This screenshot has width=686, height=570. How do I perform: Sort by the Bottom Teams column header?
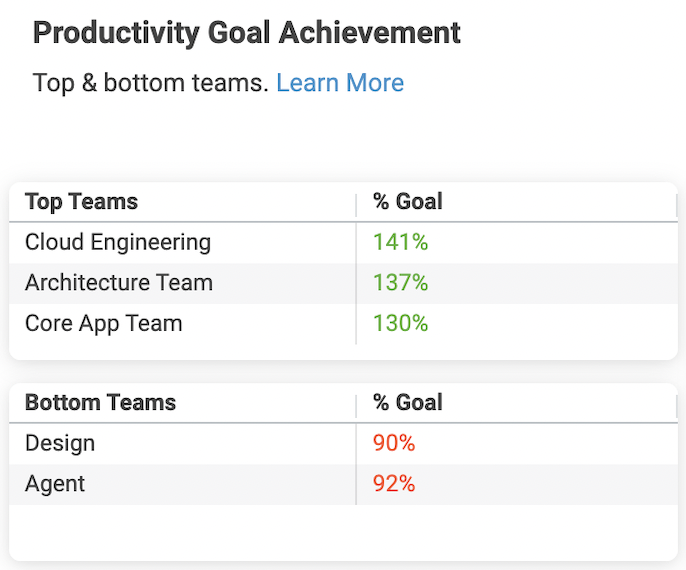point(100,403)
